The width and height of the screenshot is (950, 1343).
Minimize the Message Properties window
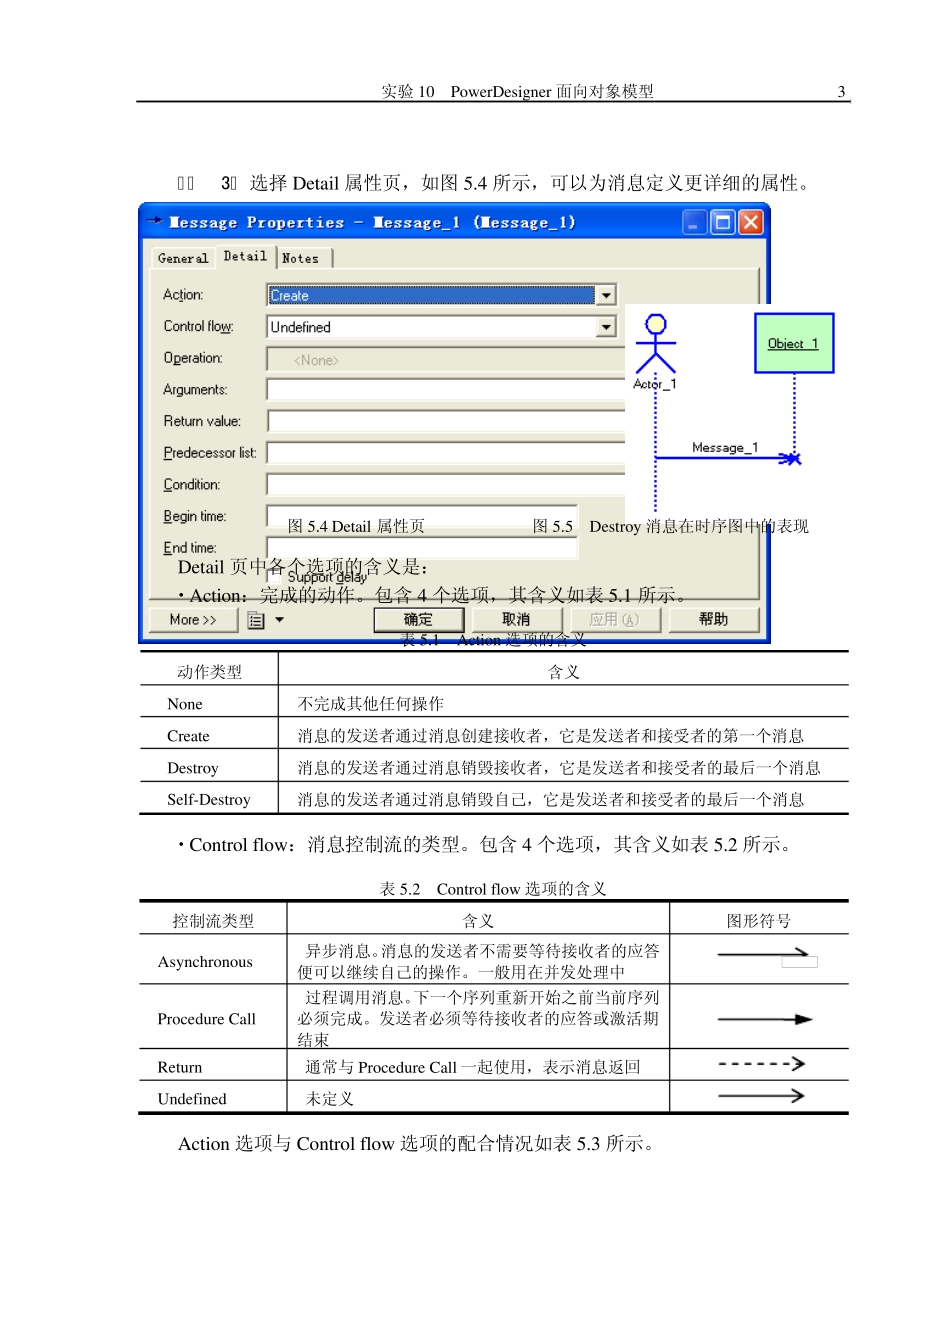pos(695,222)
